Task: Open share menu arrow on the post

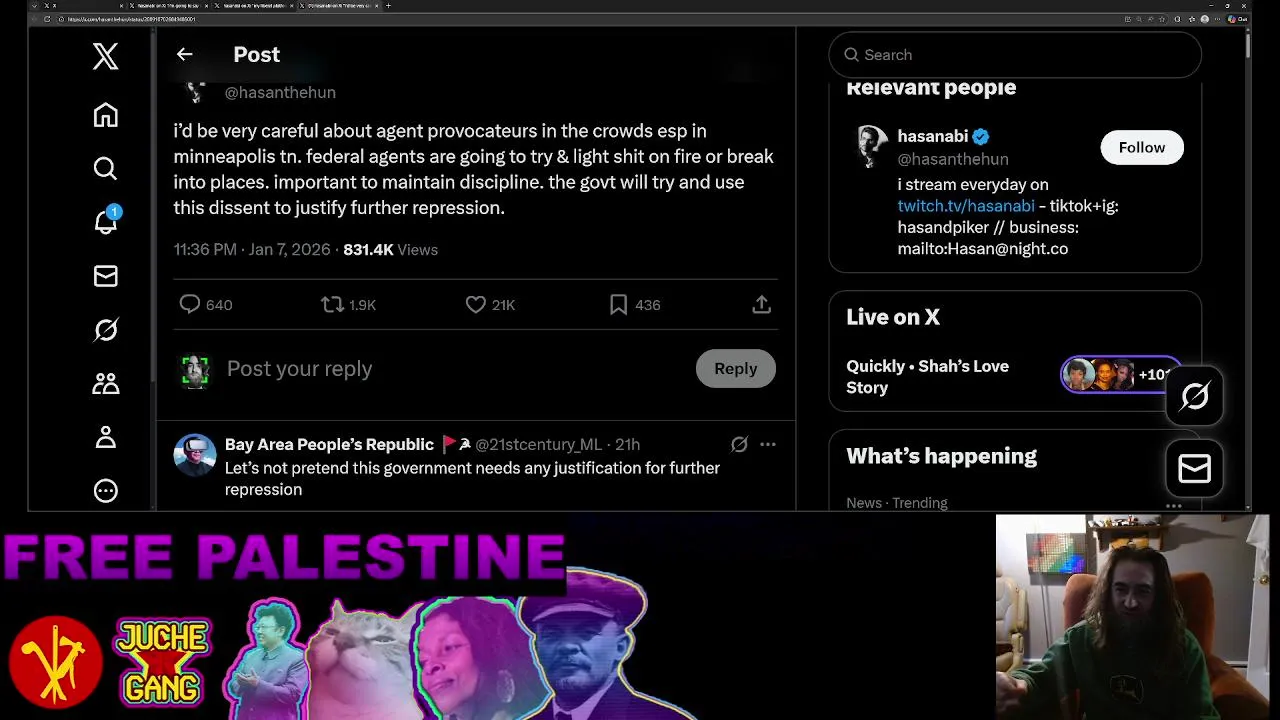Action: pyautogui.click(x=761, y=304)
